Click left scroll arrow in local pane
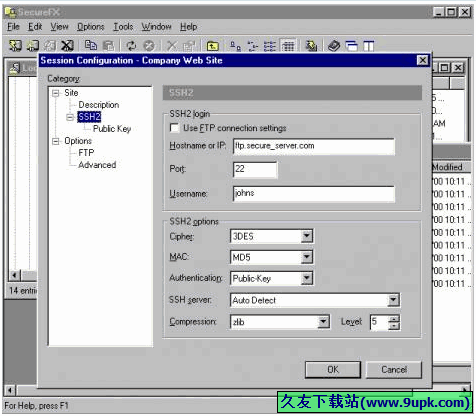 (x=14, y=276)
